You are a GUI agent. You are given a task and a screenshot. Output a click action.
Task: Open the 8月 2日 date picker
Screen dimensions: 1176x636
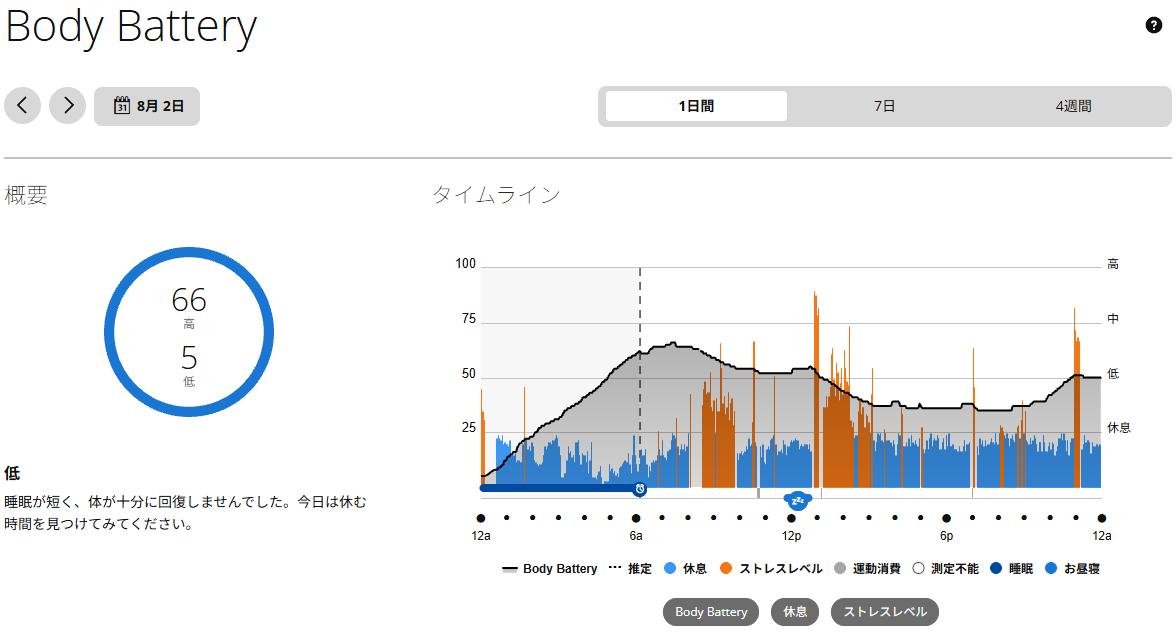click(147, 106)
